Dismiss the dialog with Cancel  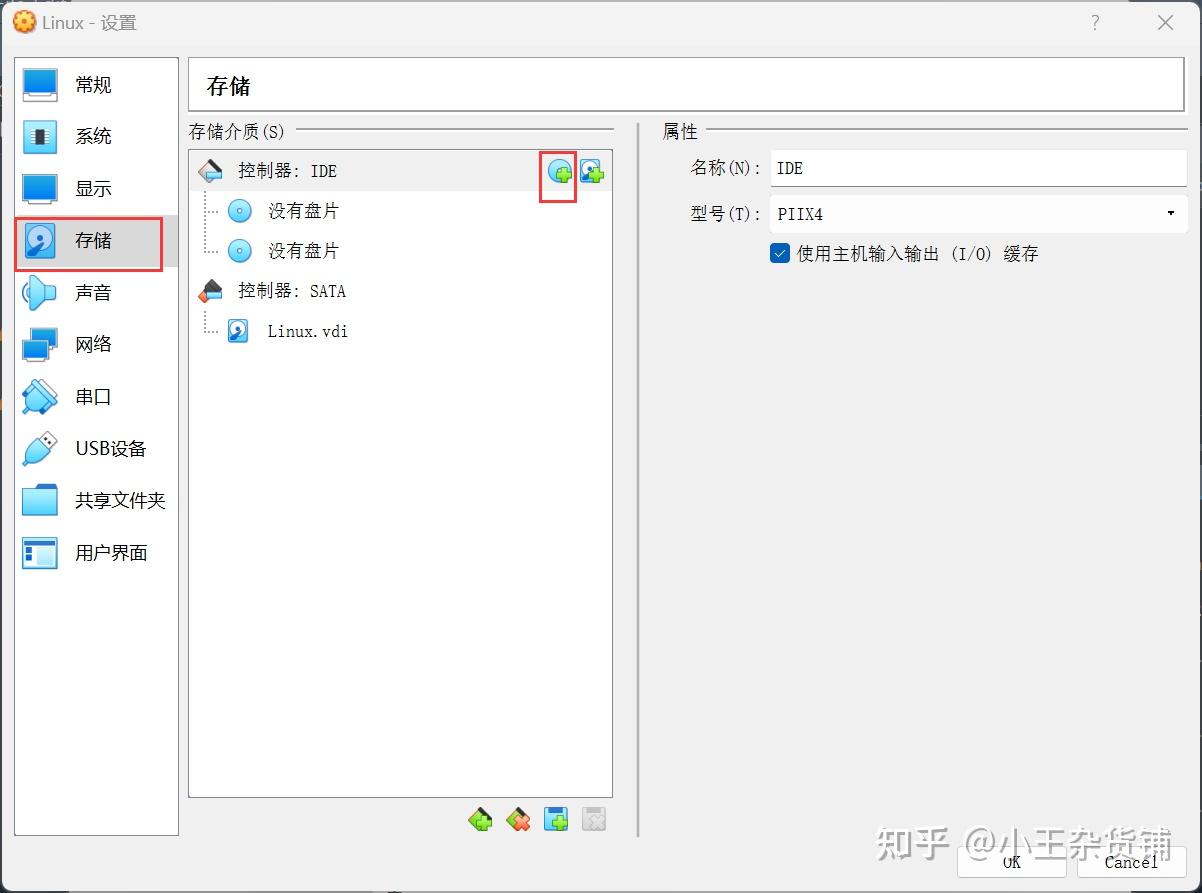click(1130, 862)
